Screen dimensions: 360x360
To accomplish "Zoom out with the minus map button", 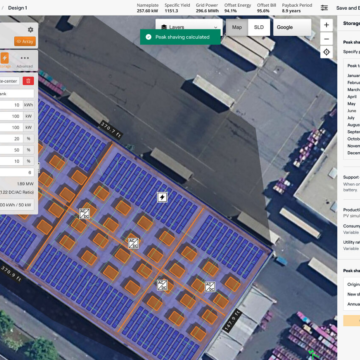I will (326, 39).
